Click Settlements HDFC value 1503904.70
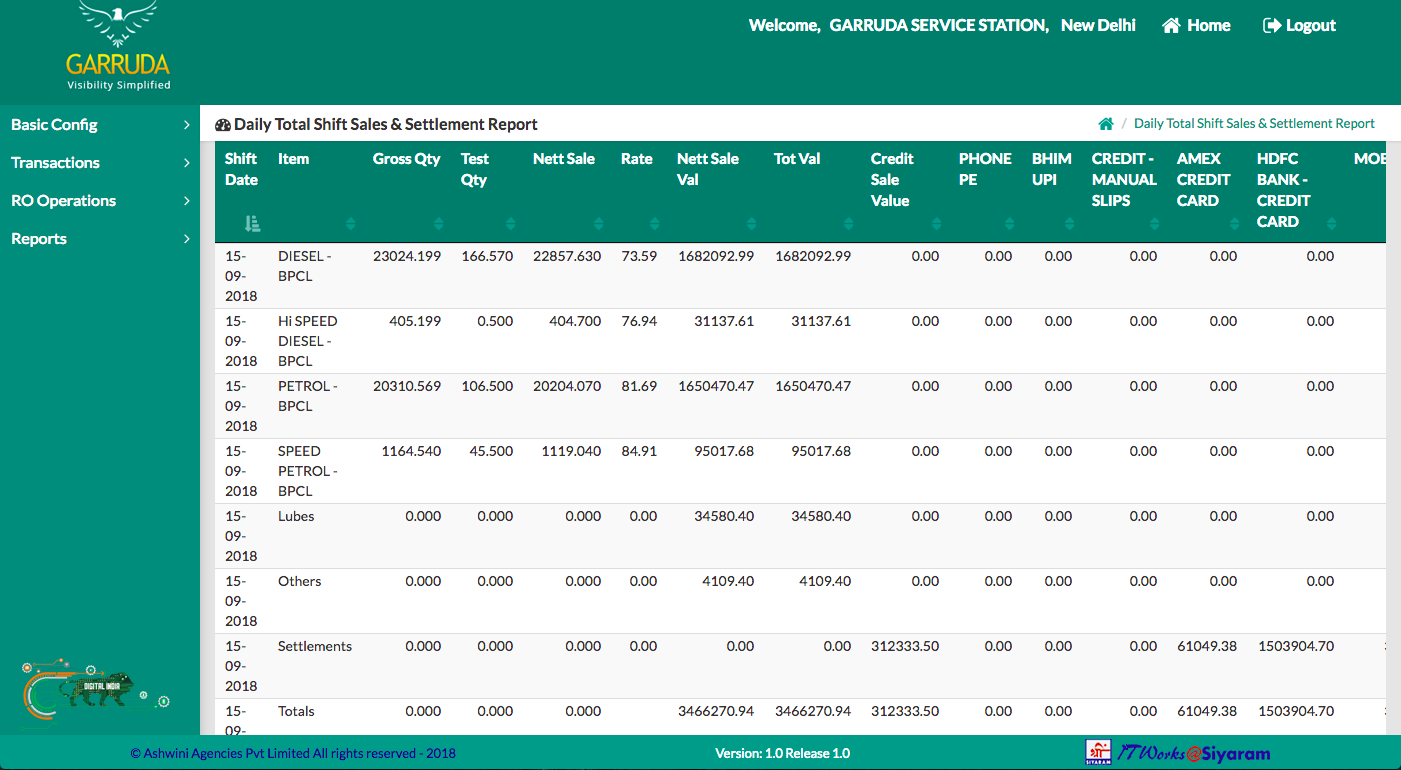This screenshot has width=1401, height=770. coord(1296,646)
